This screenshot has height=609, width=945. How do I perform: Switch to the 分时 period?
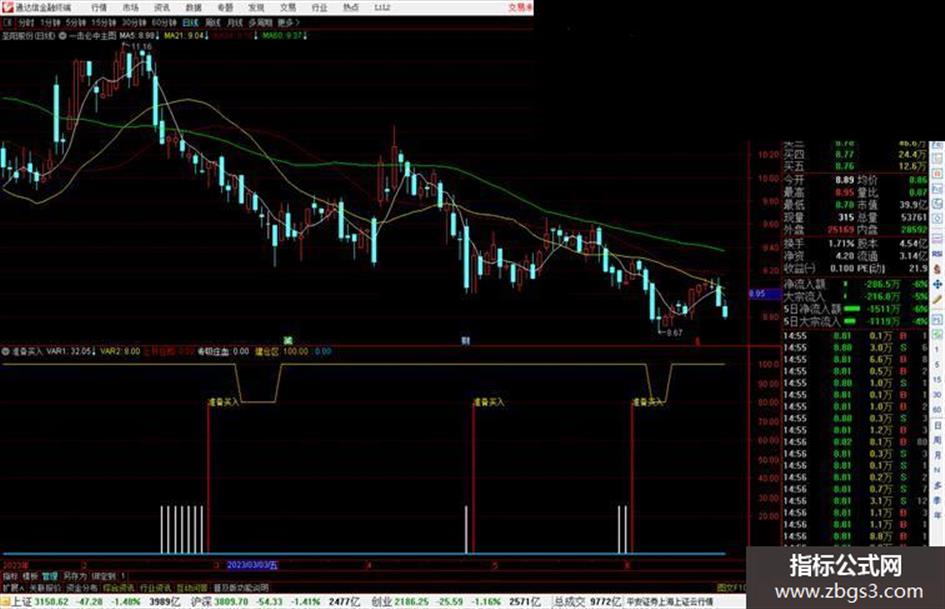click(26, 23)
